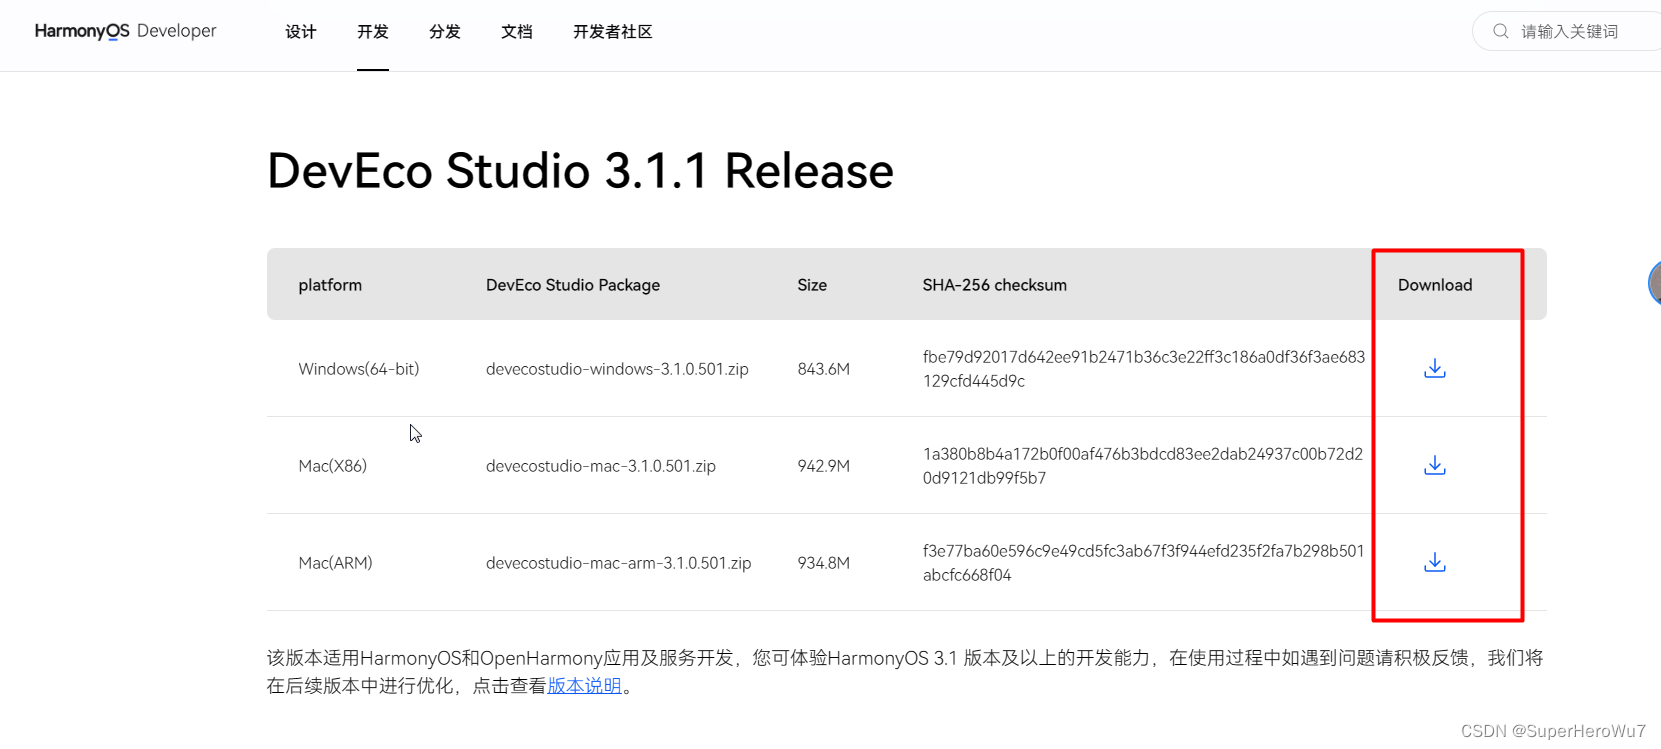Viewport: 1661px width, 749px height.
Task: Open the 开发者社区 menu
Action: [x=613, y=32]
